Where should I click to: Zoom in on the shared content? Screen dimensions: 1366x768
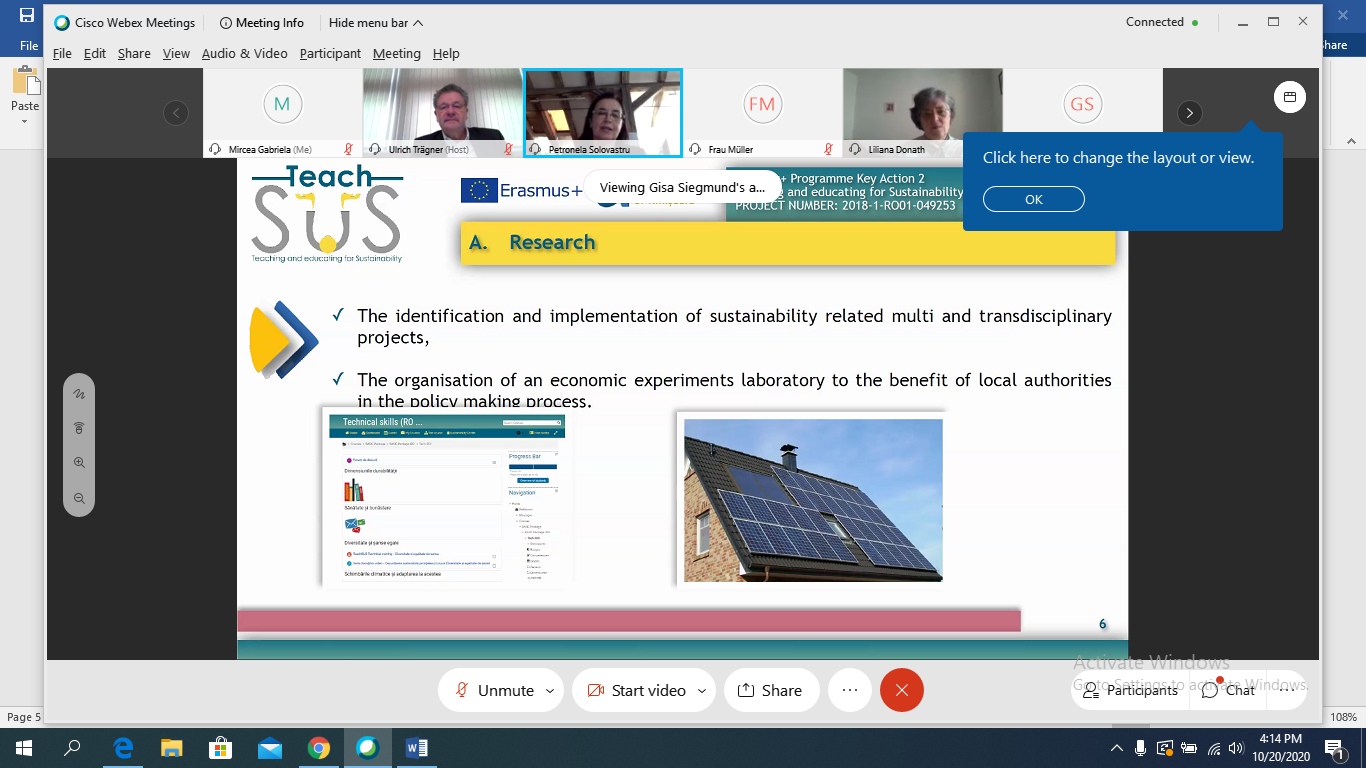click(x=79, y=463)
